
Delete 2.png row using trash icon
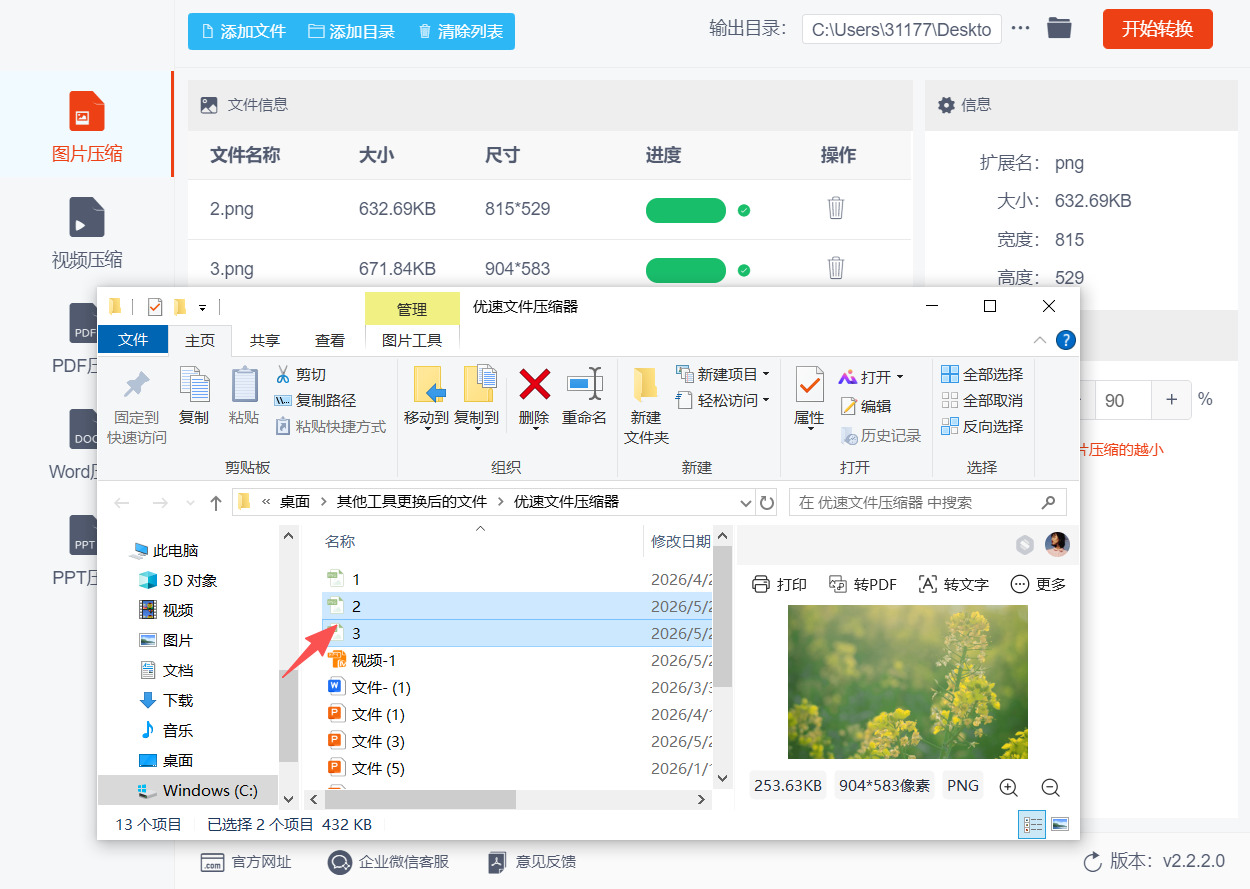point(836,208)
